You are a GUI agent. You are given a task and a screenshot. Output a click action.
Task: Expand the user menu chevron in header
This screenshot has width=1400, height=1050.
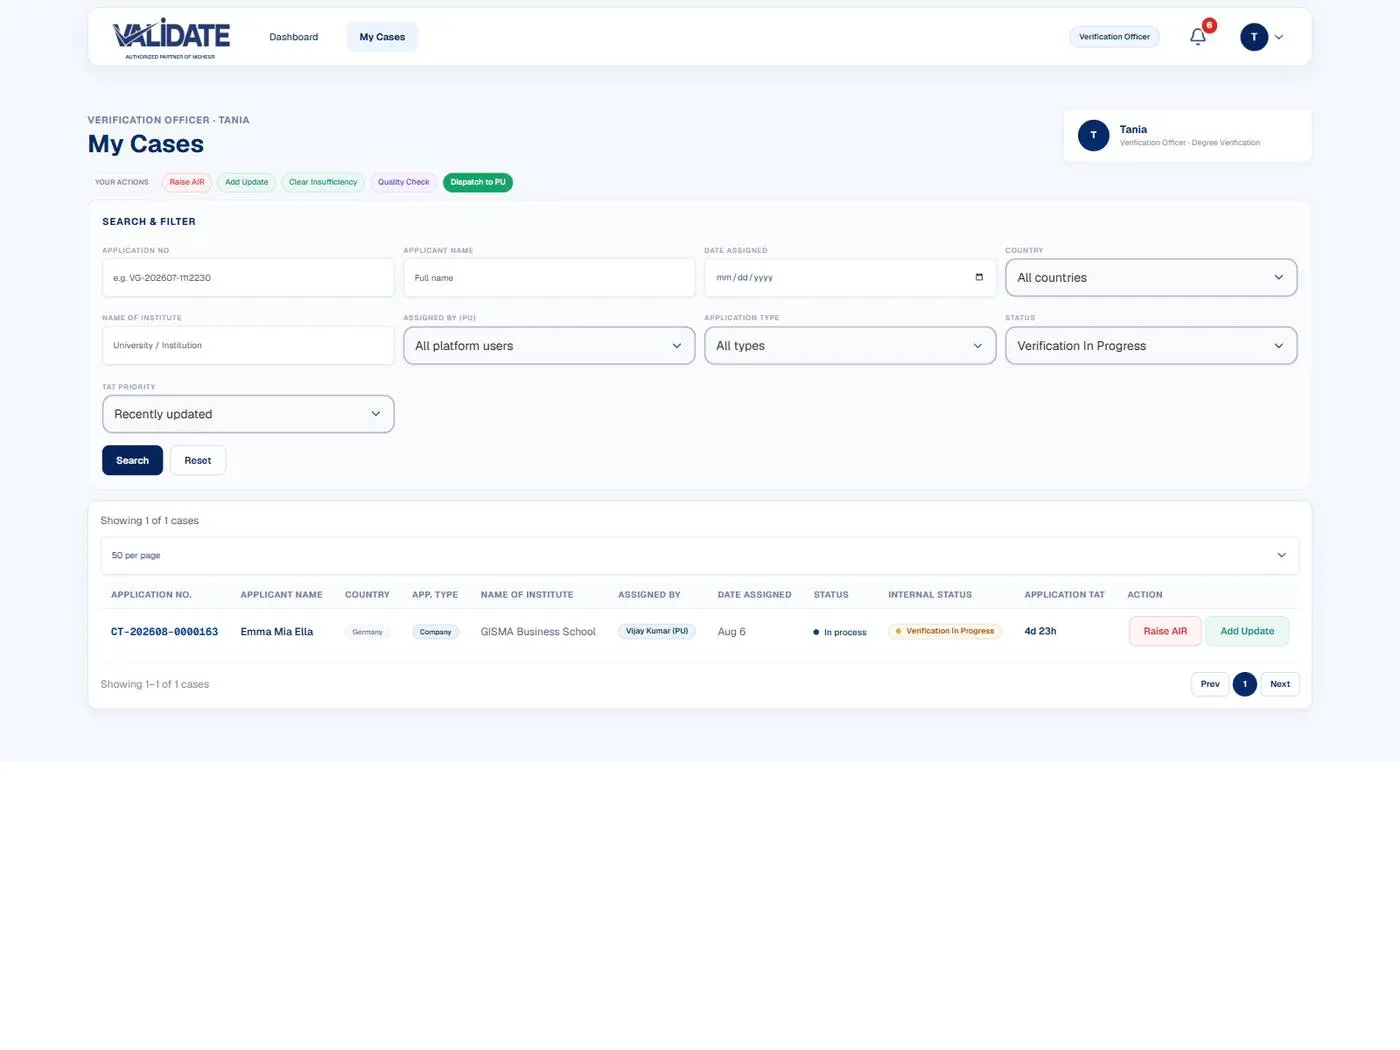pyautogui.click(x=1279, y=37)
